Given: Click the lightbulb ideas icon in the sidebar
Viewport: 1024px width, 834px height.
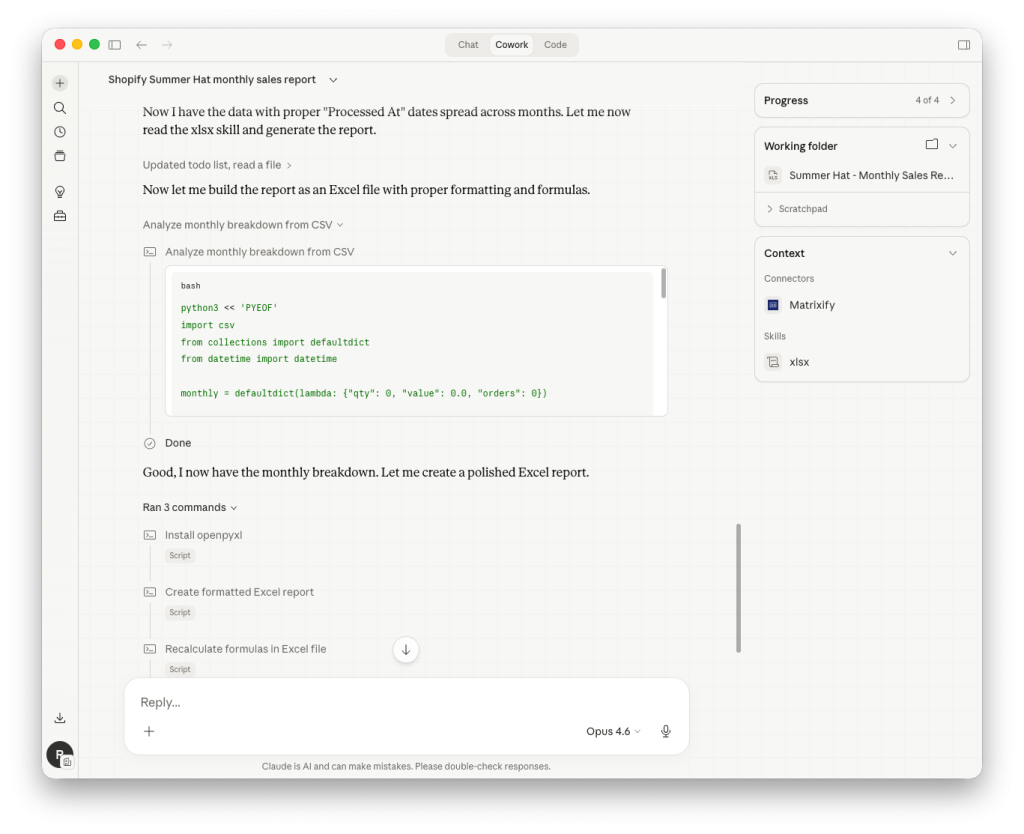Looking at the screenshot, I should (x=59, y=191).
